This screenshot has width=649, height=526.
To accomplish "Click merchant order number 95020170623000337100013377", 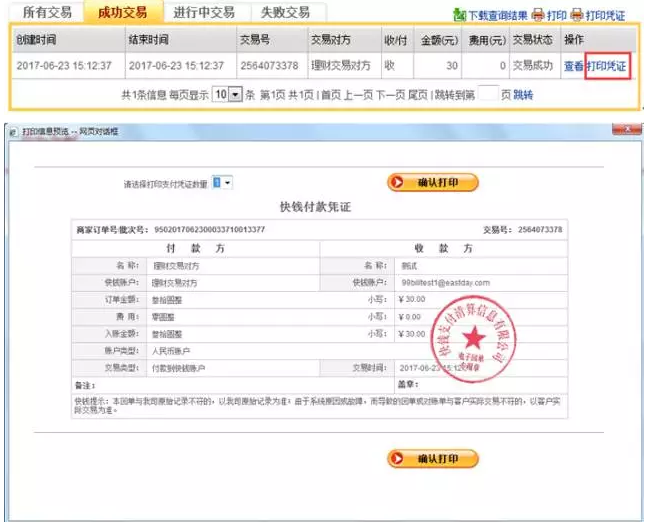I will click(x=209, y=230).
